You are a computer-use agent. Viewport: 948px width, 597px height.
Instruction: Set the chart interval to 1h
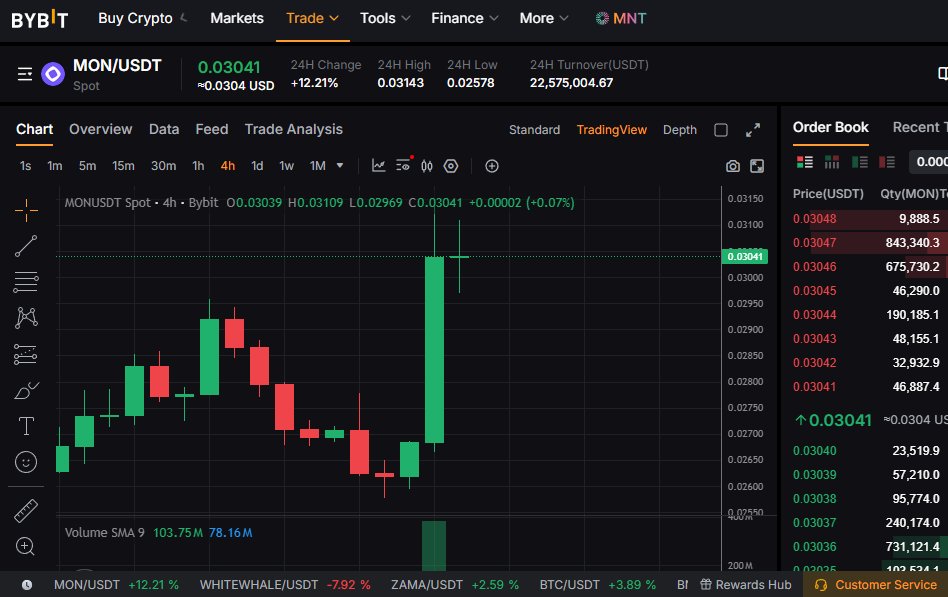pyautogui.click(x=198, y=166)
